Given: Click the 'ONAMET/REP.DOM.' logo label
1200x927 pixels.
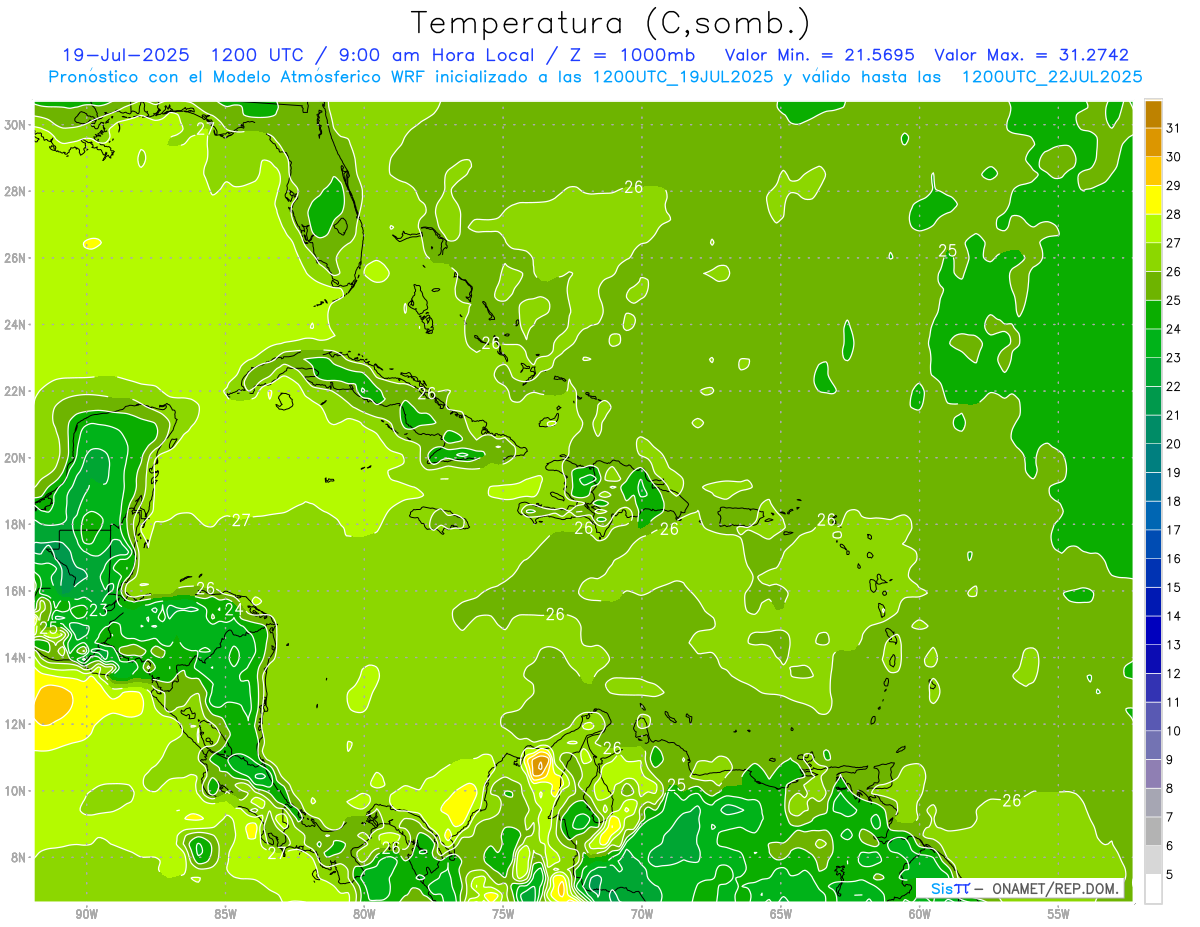Looking at the screenshot, I should 1054,888.
